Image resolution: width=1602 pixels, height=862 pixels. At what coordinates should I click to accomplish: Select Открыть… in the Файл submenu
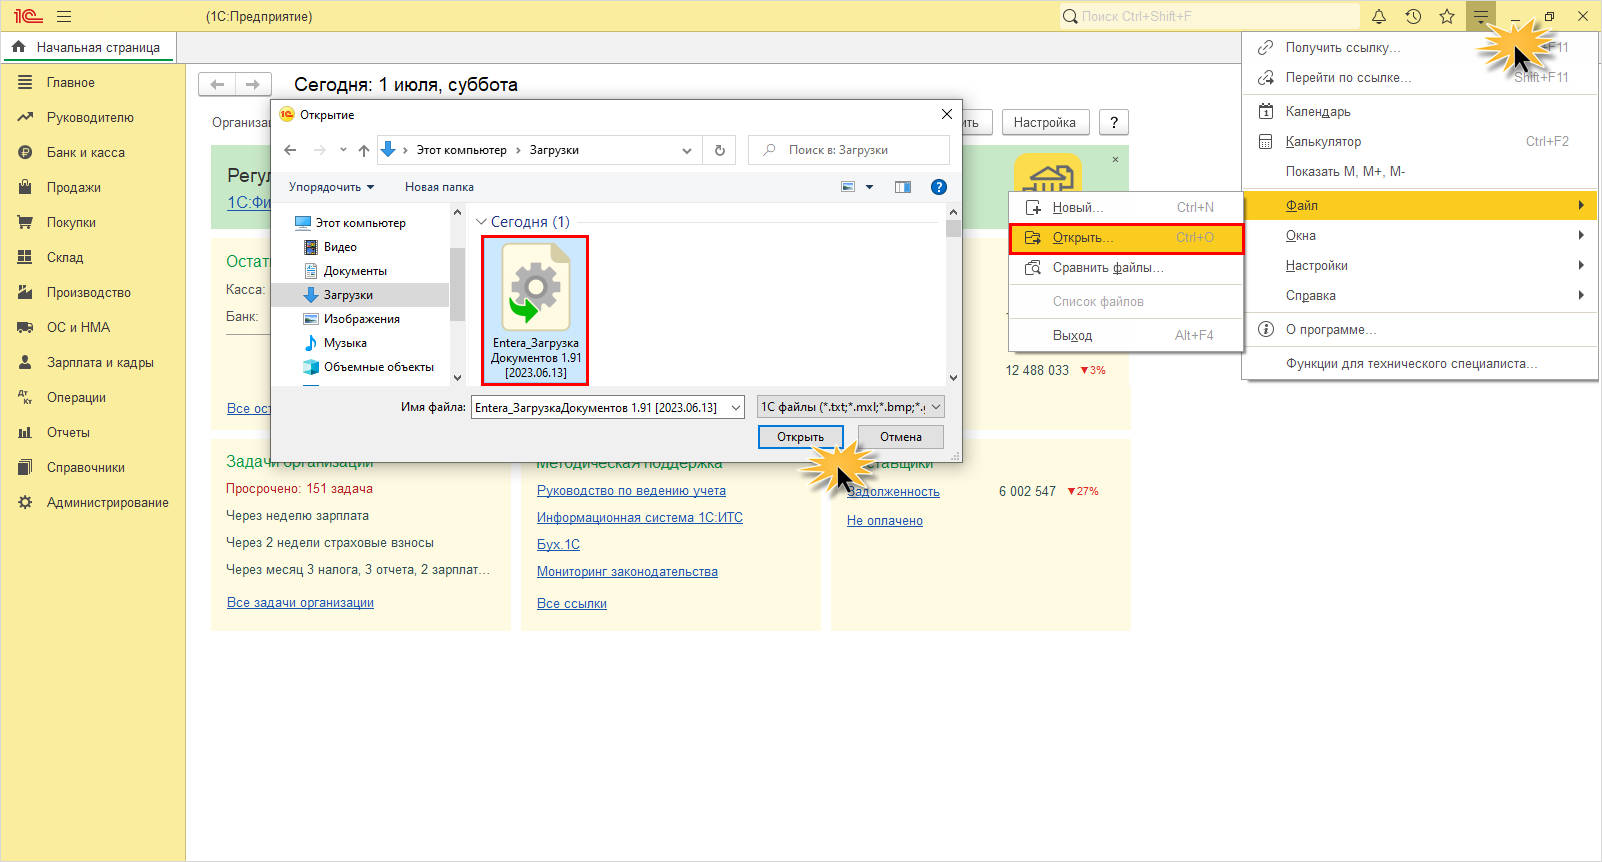tap(1126, 238)
